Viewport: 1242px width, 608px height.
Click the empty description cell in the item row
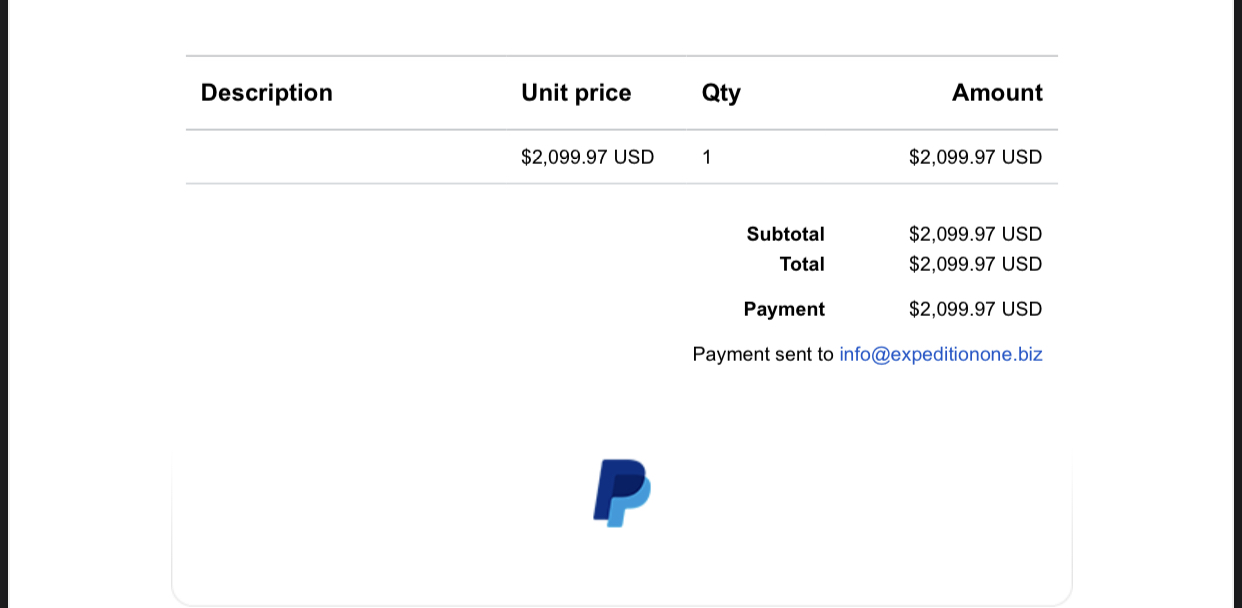tap(346, 157)
